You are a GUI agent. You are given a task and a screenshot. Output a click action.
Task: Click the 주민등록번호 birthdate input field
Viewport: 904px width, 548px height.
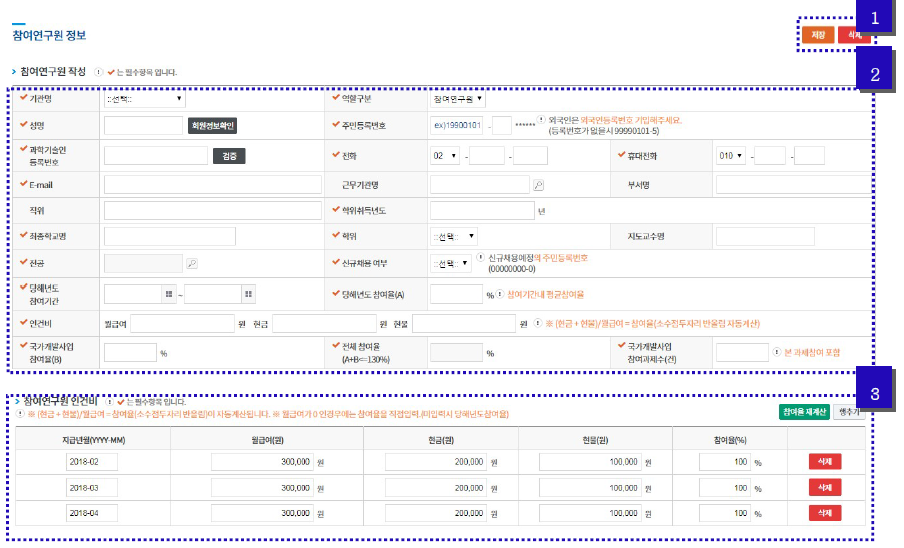coord(457,126)
